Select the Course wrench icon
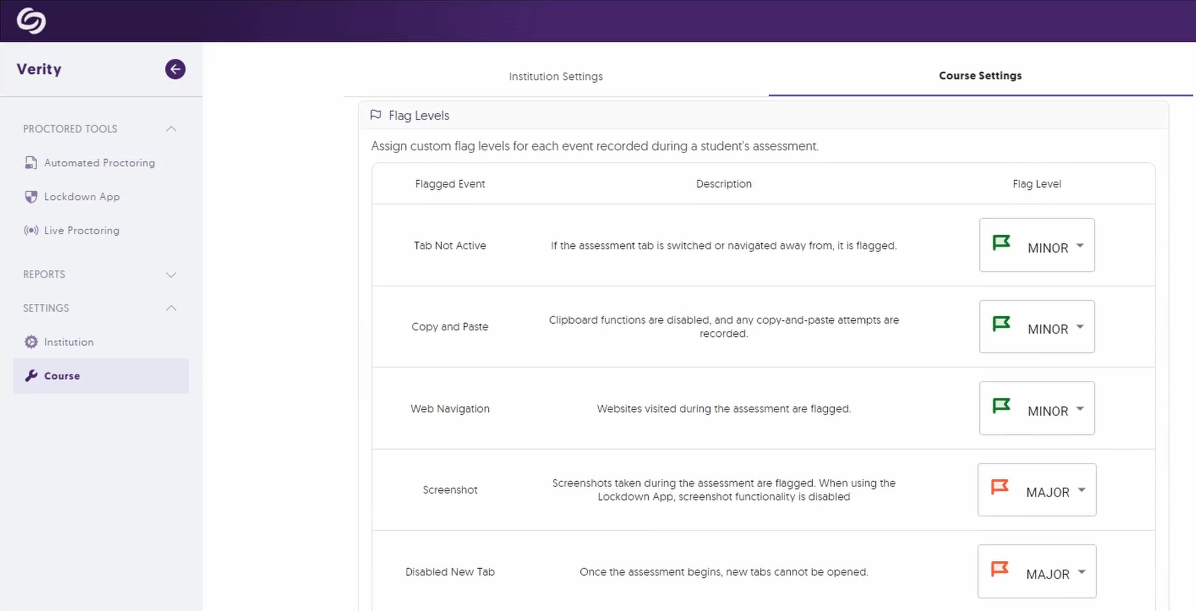This screenshot has height=611, width=1196. pos(31,375)
